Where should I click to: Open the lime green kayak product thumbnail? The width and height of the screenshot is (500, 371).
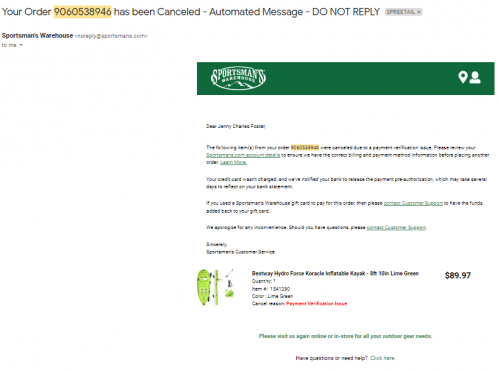(216, 287)
